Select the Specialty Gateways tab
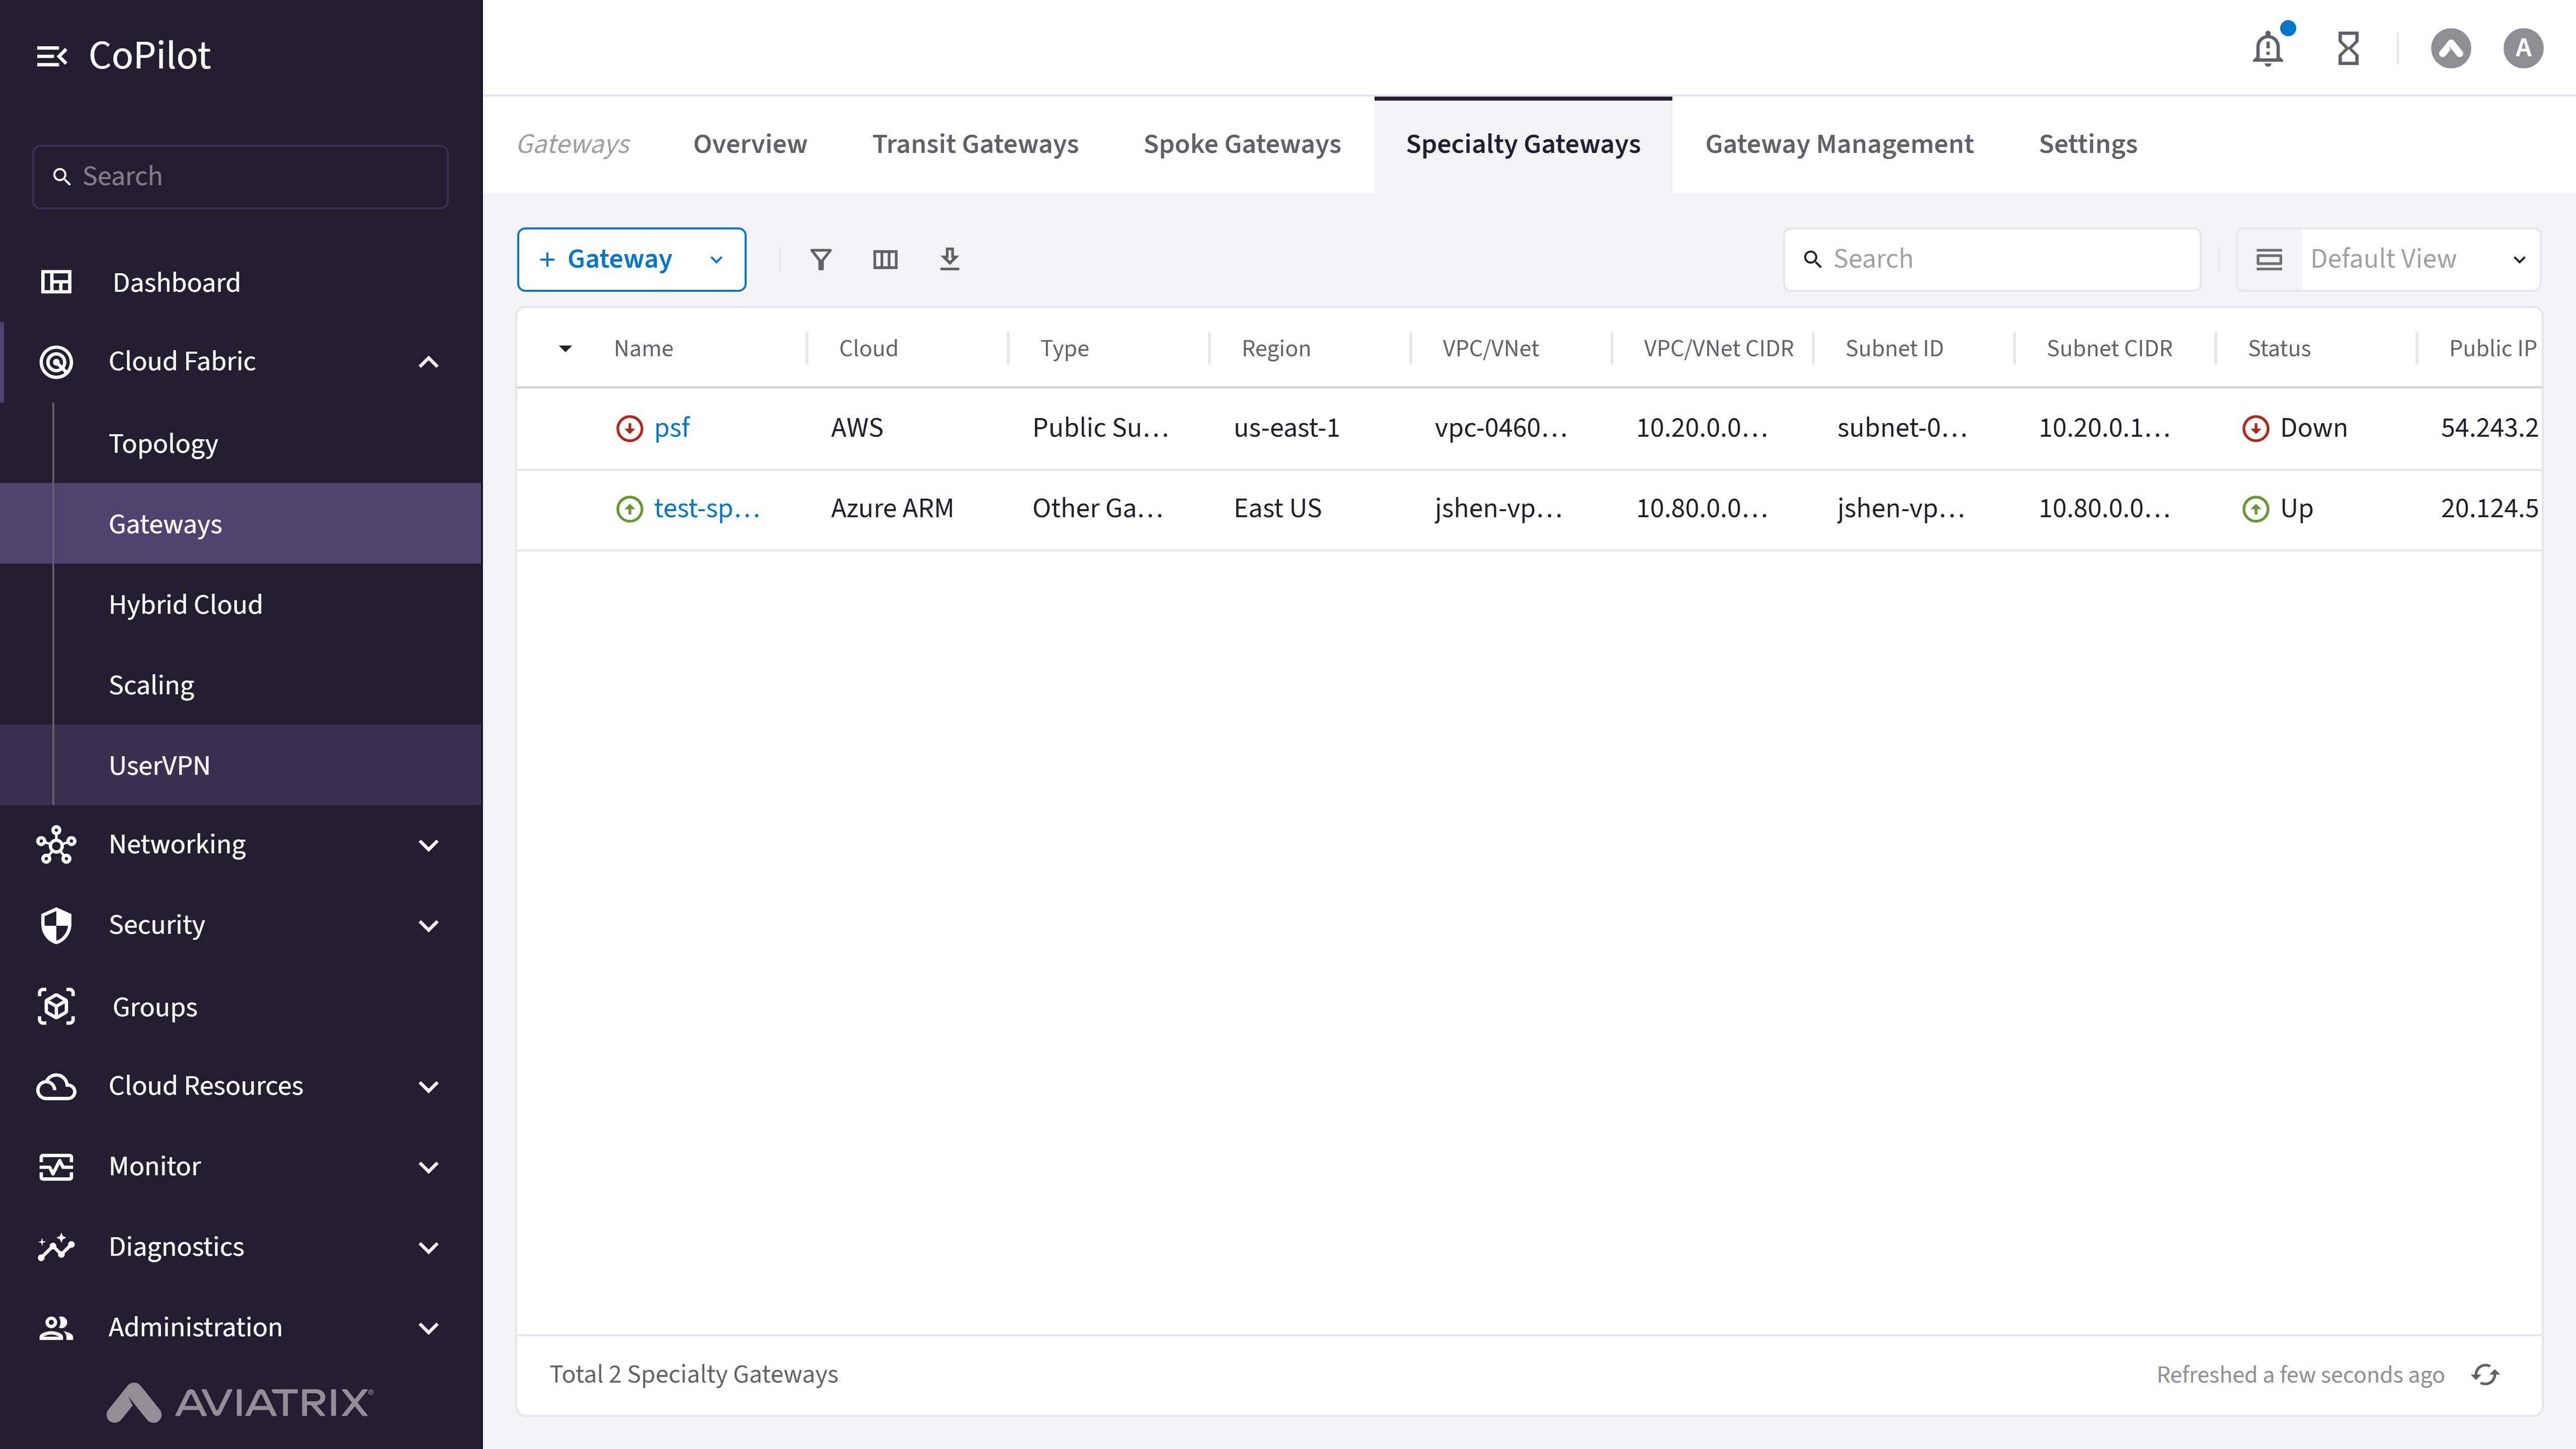Viewport: 2576px width, 1449px height. [x=1523, y=145]
